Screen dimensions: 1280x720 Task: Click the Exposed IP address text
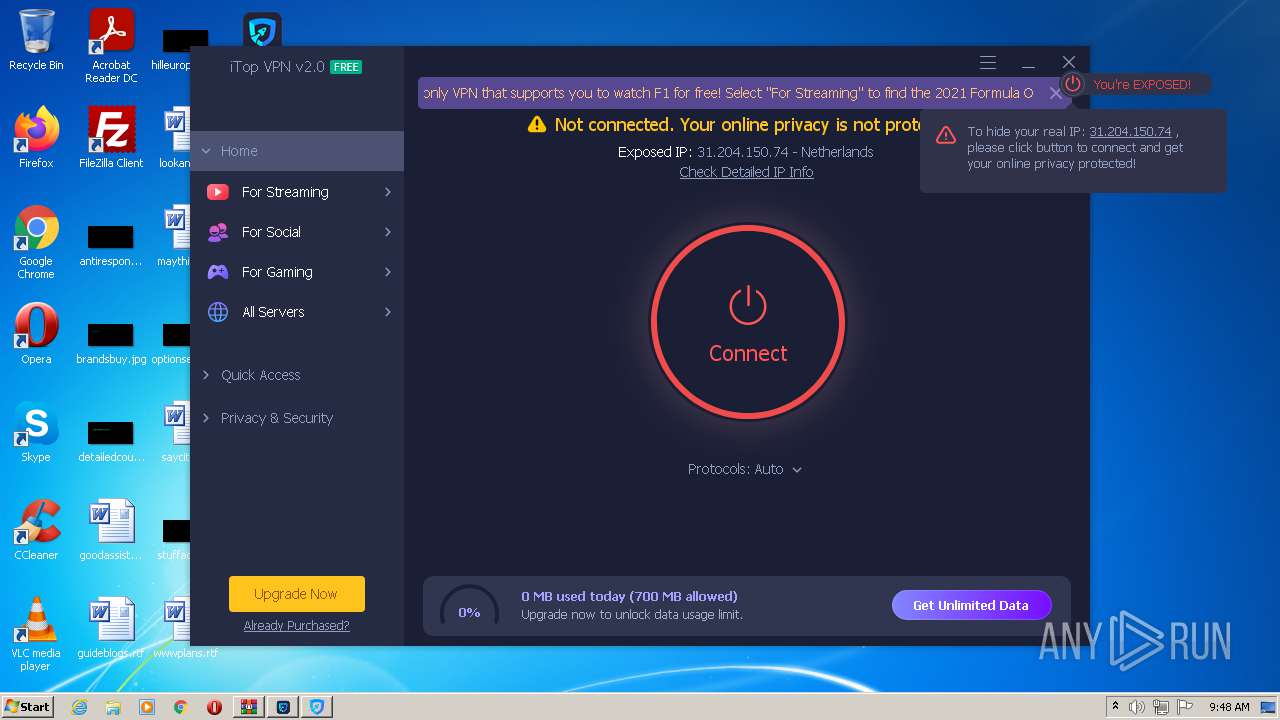pos(746,152)
